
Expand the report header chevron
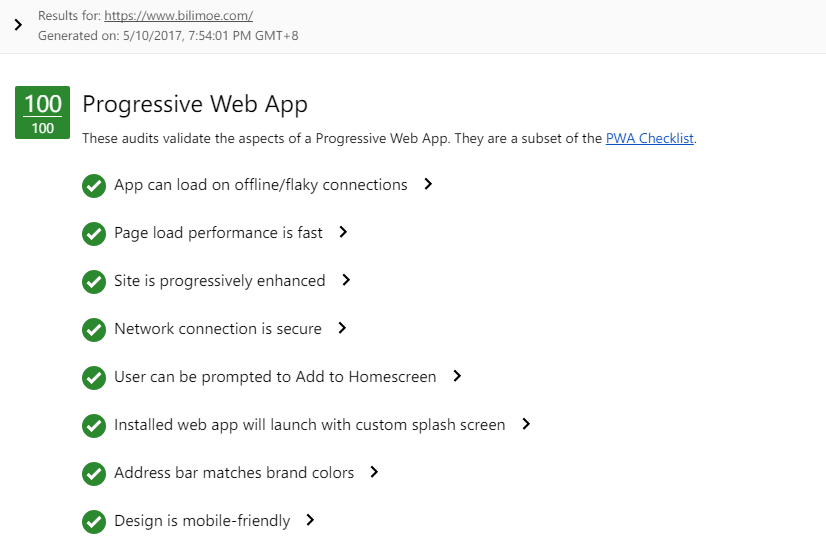18,25
